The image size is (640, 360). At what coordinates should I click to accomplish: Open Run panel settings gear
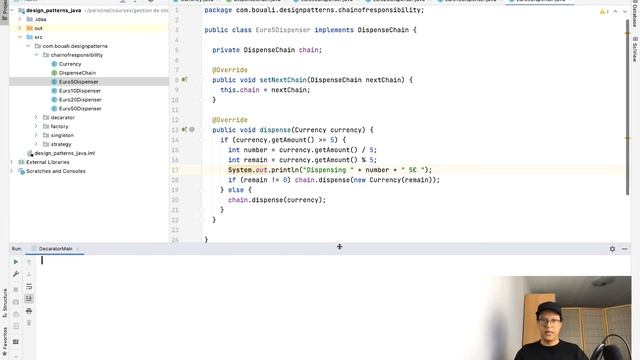coord(612,249)
